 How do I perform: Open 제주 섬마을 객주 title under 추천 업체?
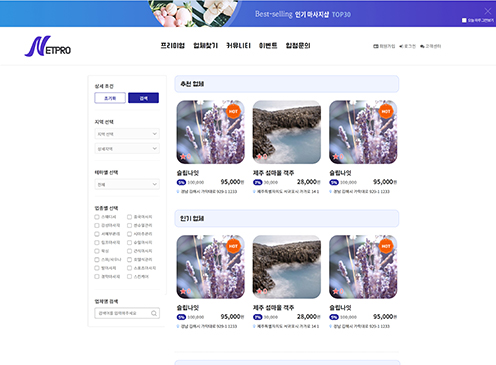point(273,173)
